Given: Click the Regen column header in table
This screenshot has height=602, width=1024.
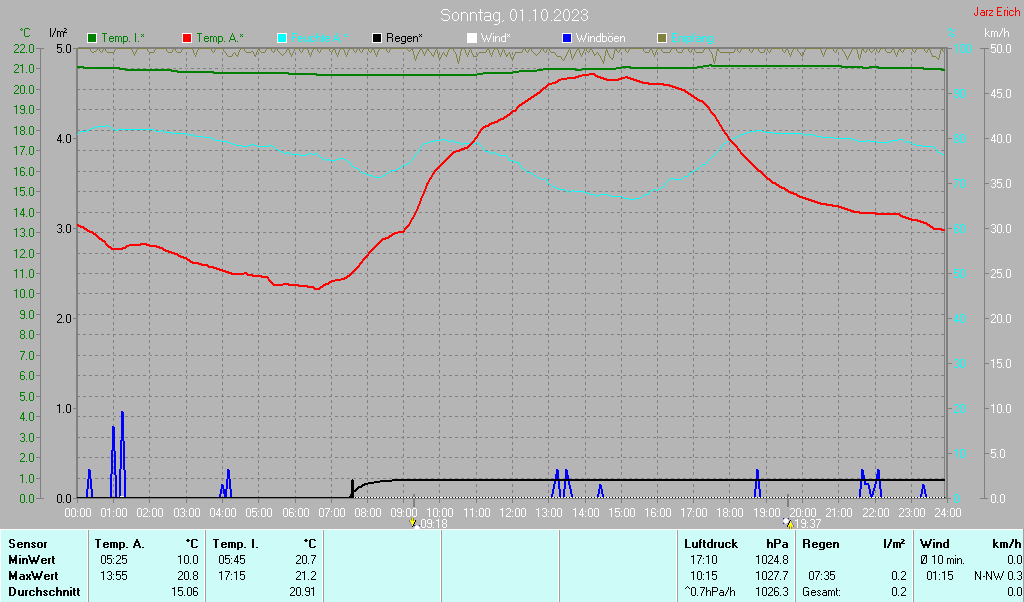Looking at the screenshot, I should pyautogui.click(x=821, y=543).
